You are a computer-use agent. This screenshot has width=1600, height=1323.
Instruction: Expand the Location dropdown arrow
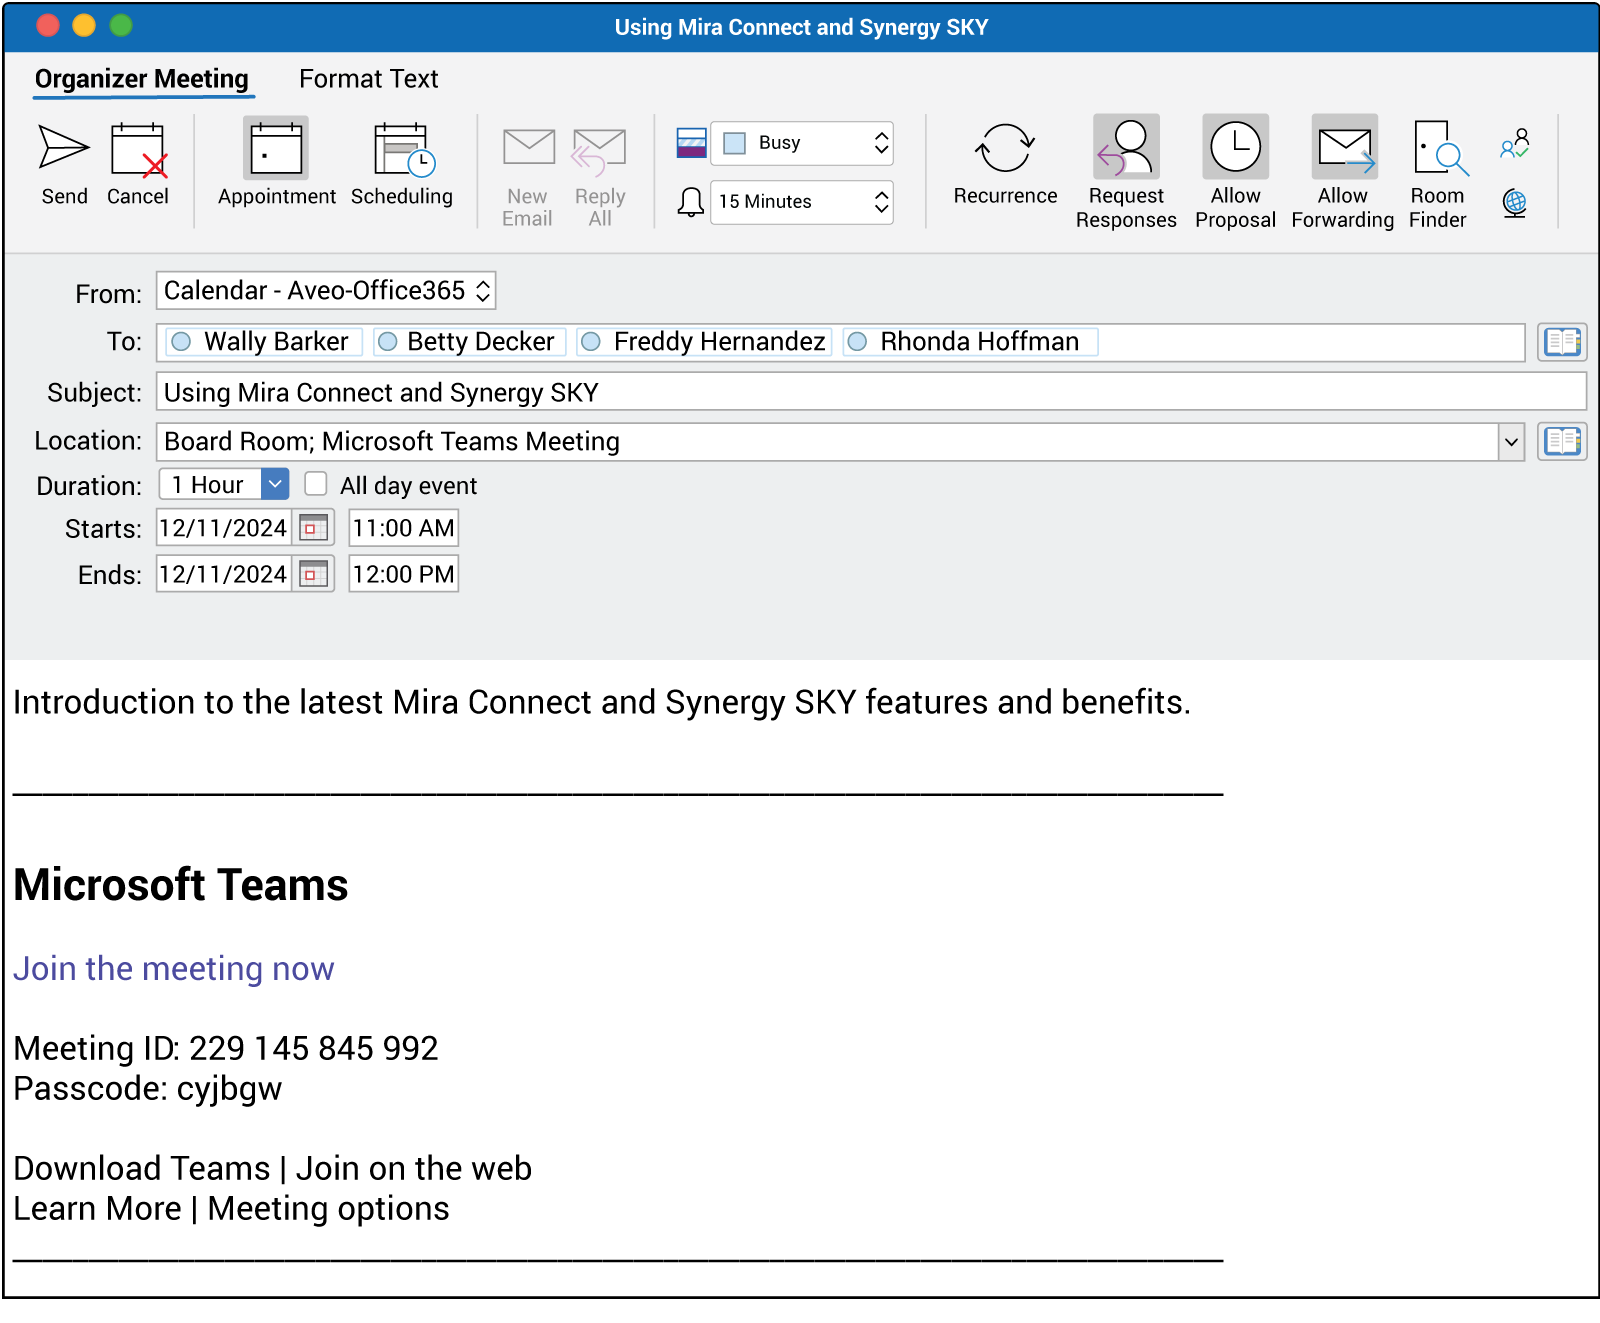tap(1511, 442)
